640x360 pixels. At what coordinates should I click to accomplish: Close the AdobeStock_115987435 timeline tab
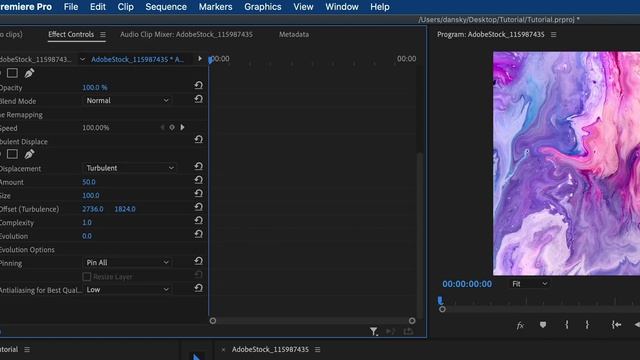click(223, 350)
